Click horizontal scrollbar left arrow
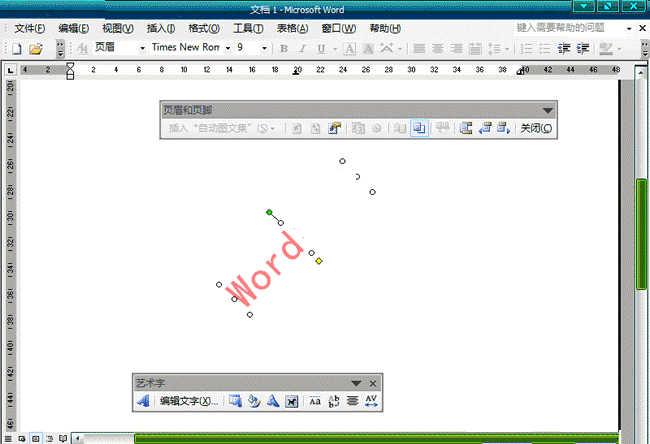The height and width of the screenshot is (444, 650). coord(77,438)
